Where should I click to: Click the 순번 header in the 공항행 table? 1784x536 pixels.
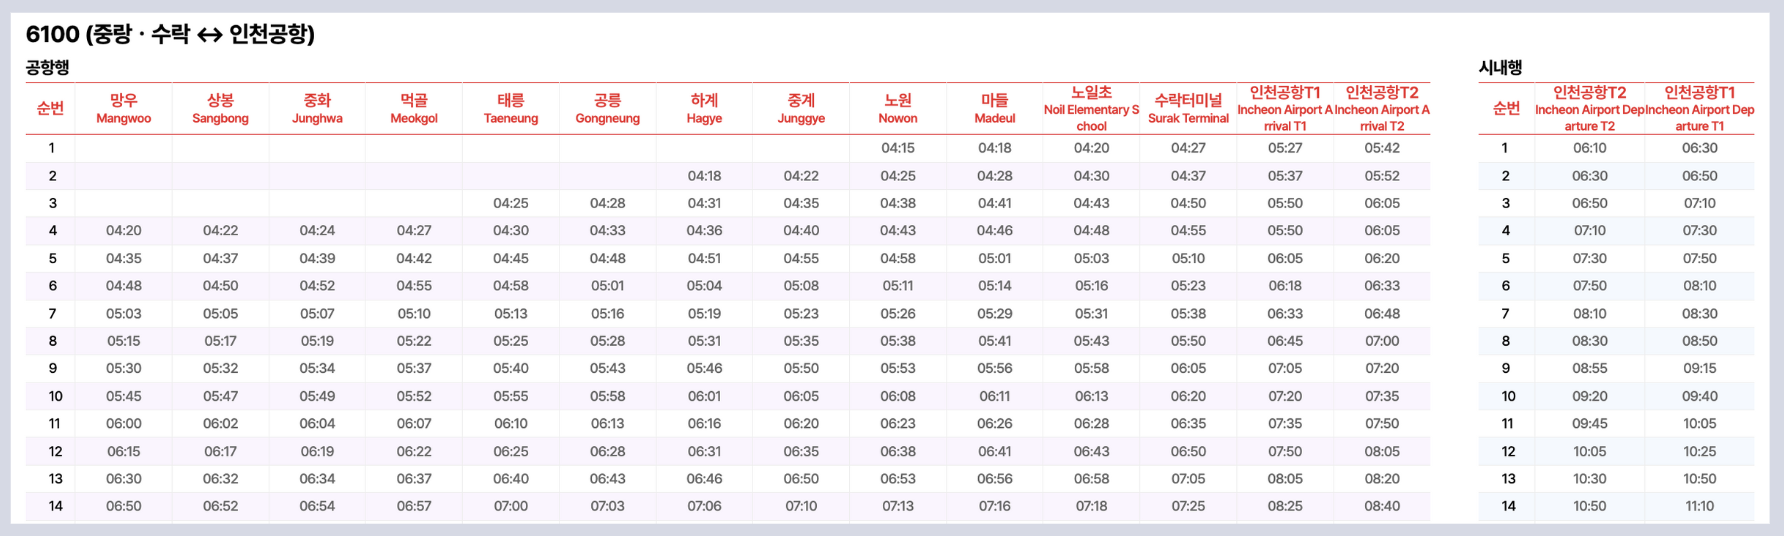(50, 108)
